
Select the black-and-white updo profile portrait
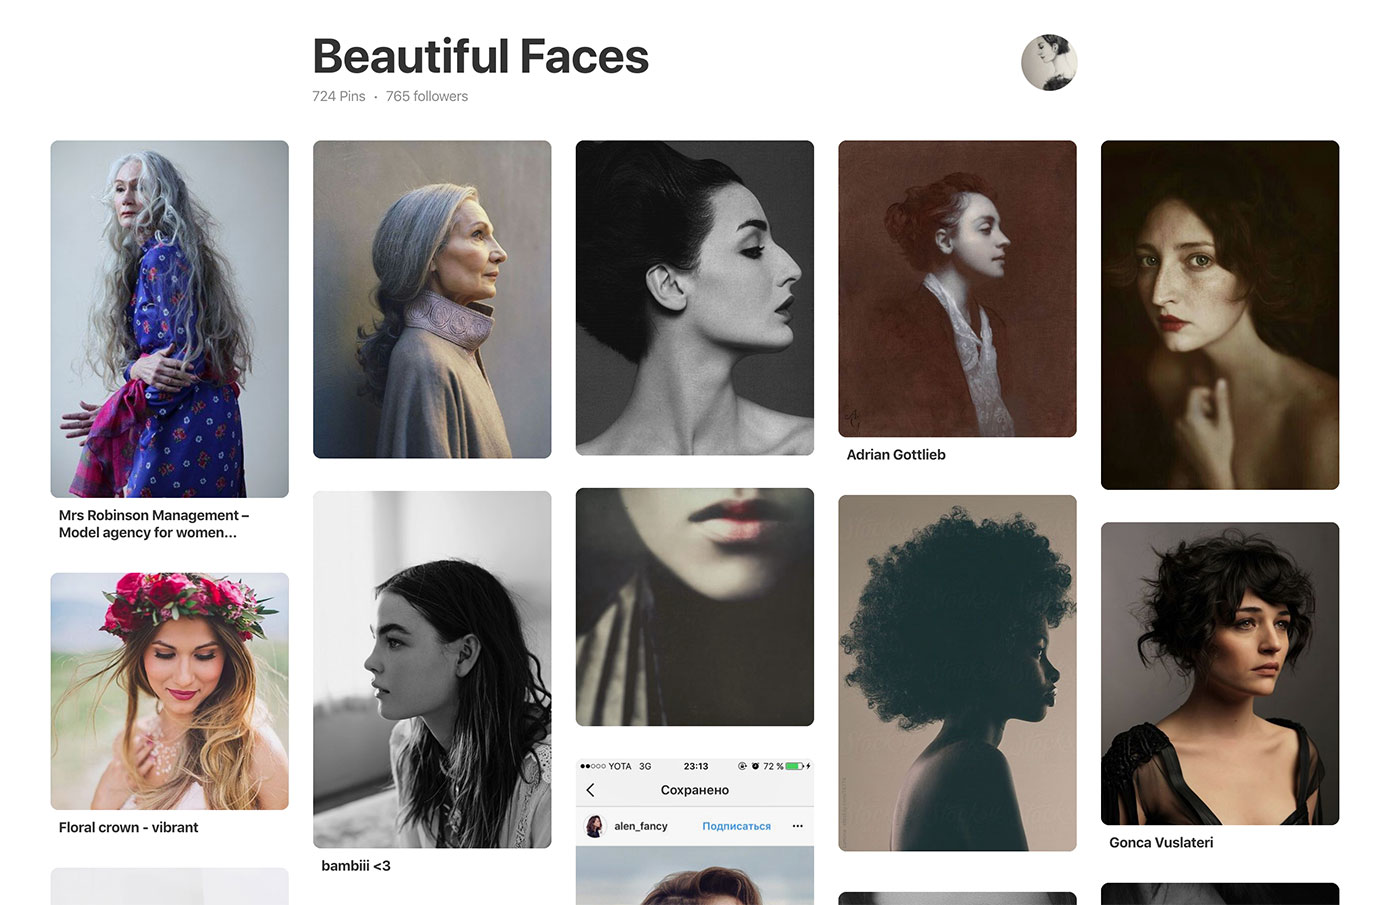click(694, 297)
